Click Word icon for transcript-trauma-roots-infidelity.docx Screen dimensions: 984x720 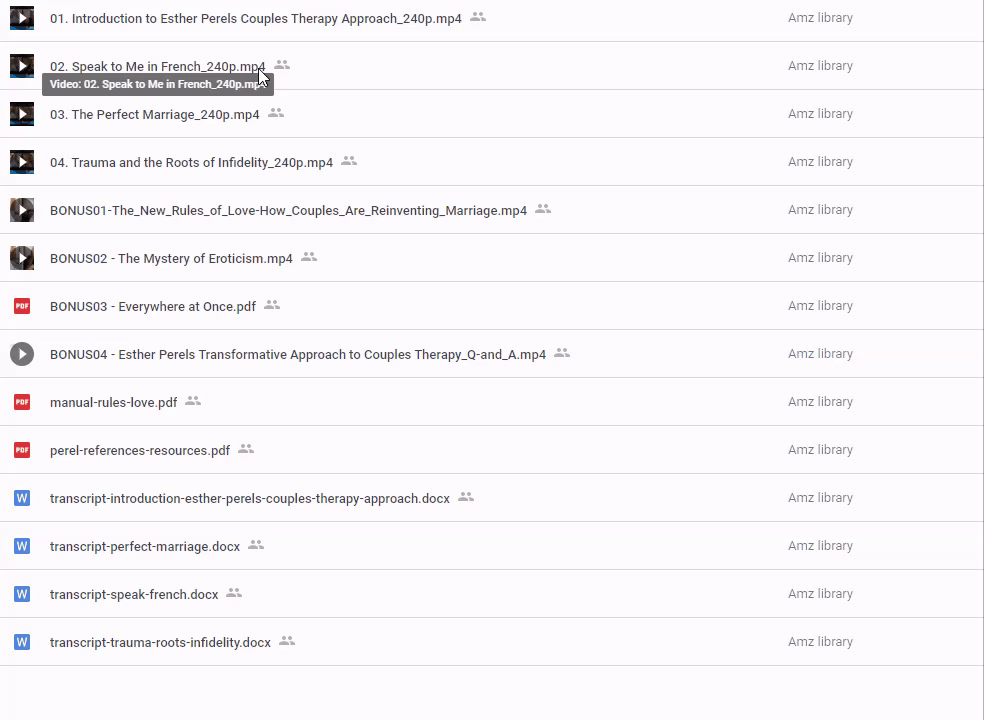(22, 642)
